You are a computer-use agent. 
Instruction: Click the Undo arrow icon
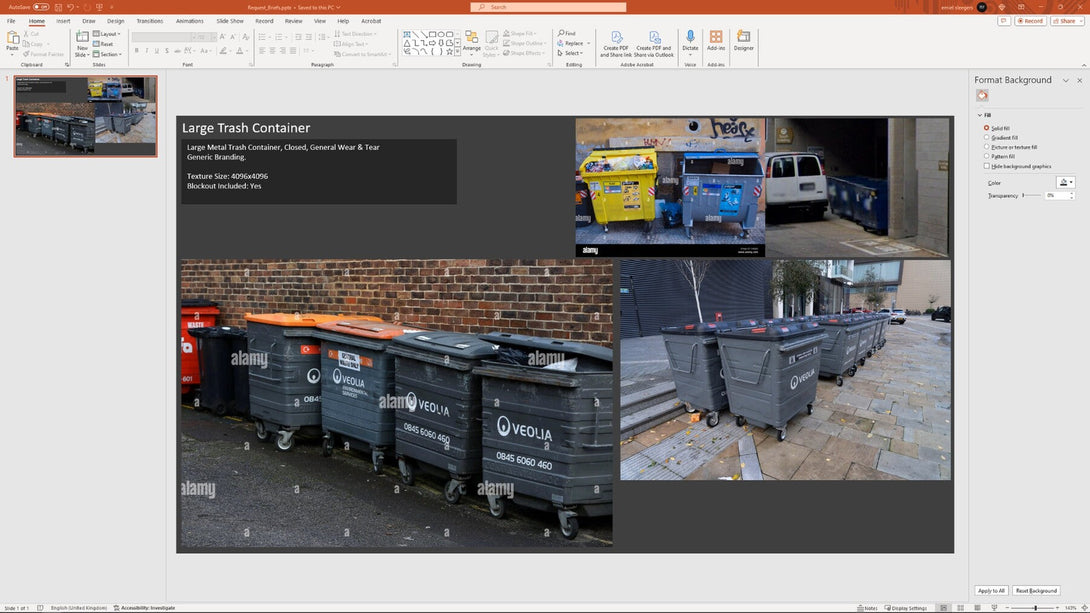[x=70, y=7]
